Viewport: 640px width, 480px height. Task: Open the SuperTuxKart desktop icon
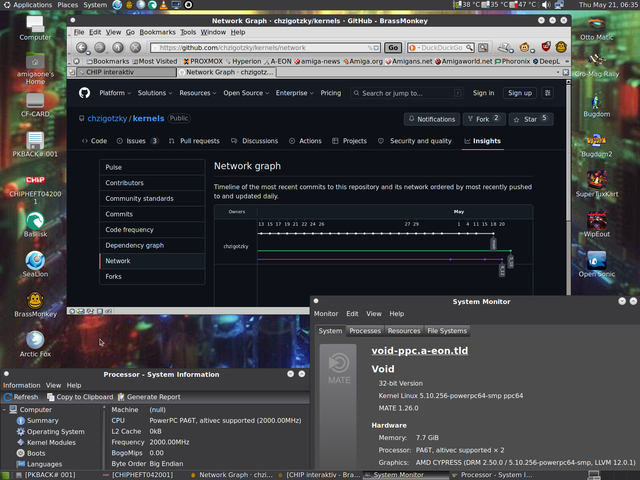(597, 184)
